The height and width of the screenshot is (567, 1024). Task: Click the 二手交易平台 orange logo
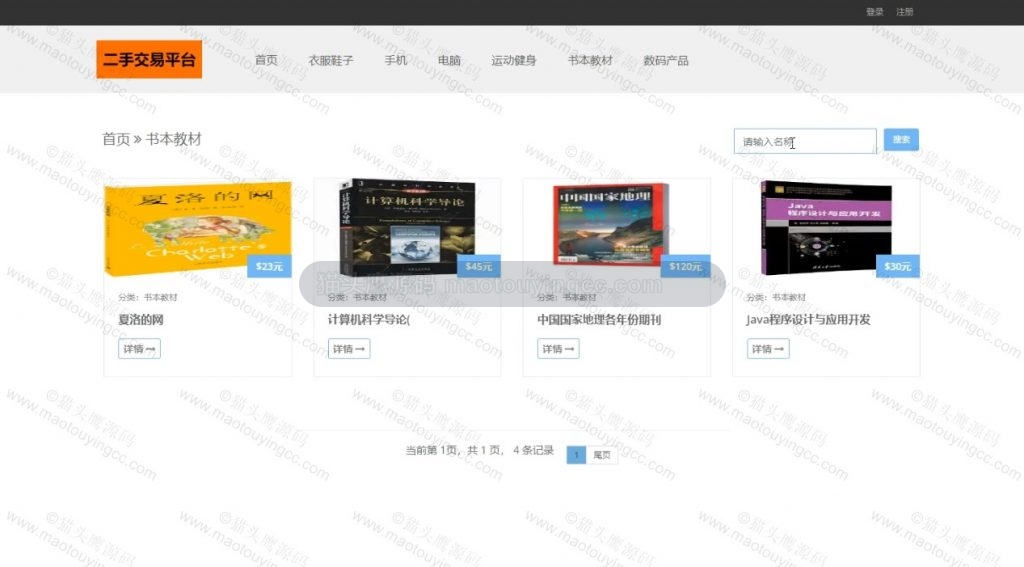pos(149,59)
